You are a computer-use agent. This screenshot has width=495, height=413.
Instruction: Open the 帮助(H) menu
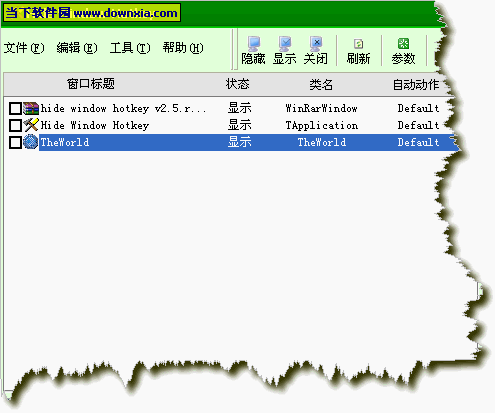pos(183,48)
